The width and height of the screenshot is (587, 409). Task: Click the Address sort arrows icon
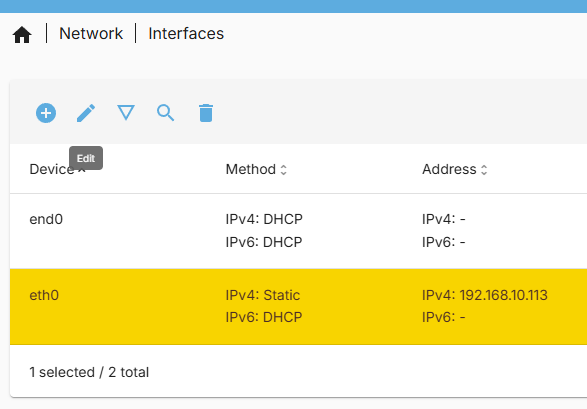(484, 170)
